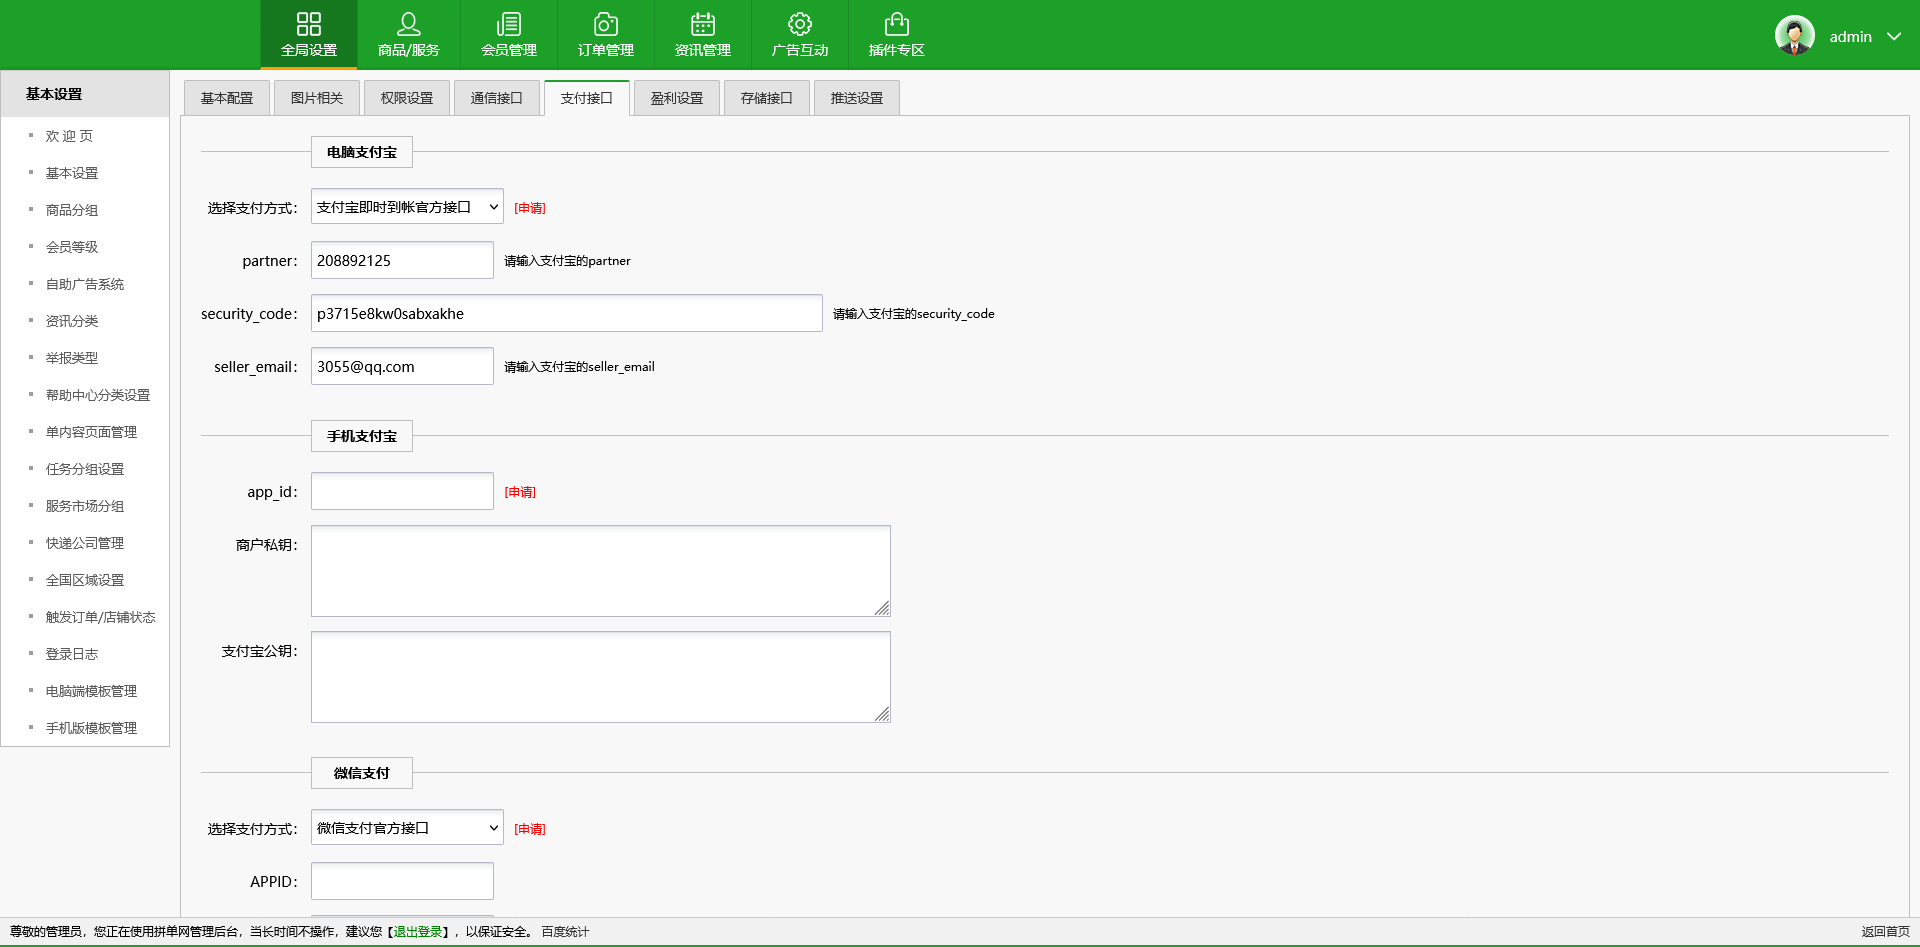The width and height of the screenshot is (1920, 947).
Task: Switch to the 存储接口 tab
Action: pyautogui.click(x=767, y=98)
